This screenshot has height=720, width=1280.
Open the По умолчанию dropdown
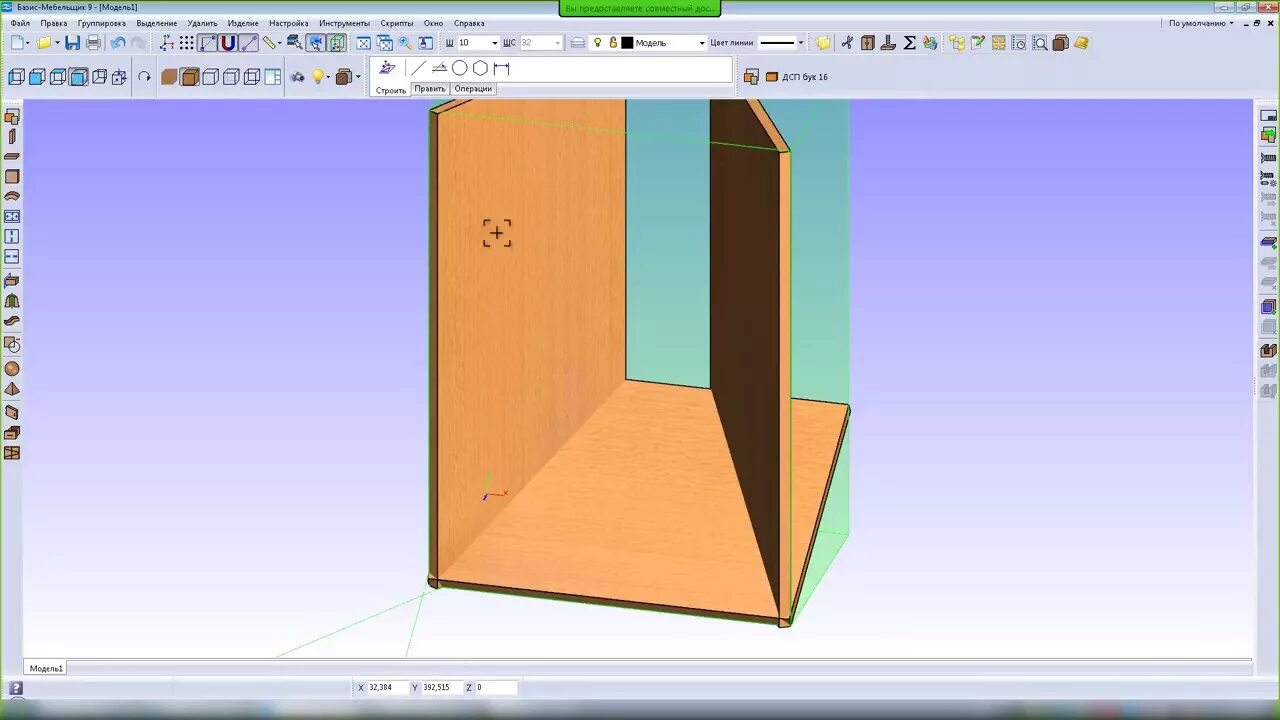[x=1201, y=23]
